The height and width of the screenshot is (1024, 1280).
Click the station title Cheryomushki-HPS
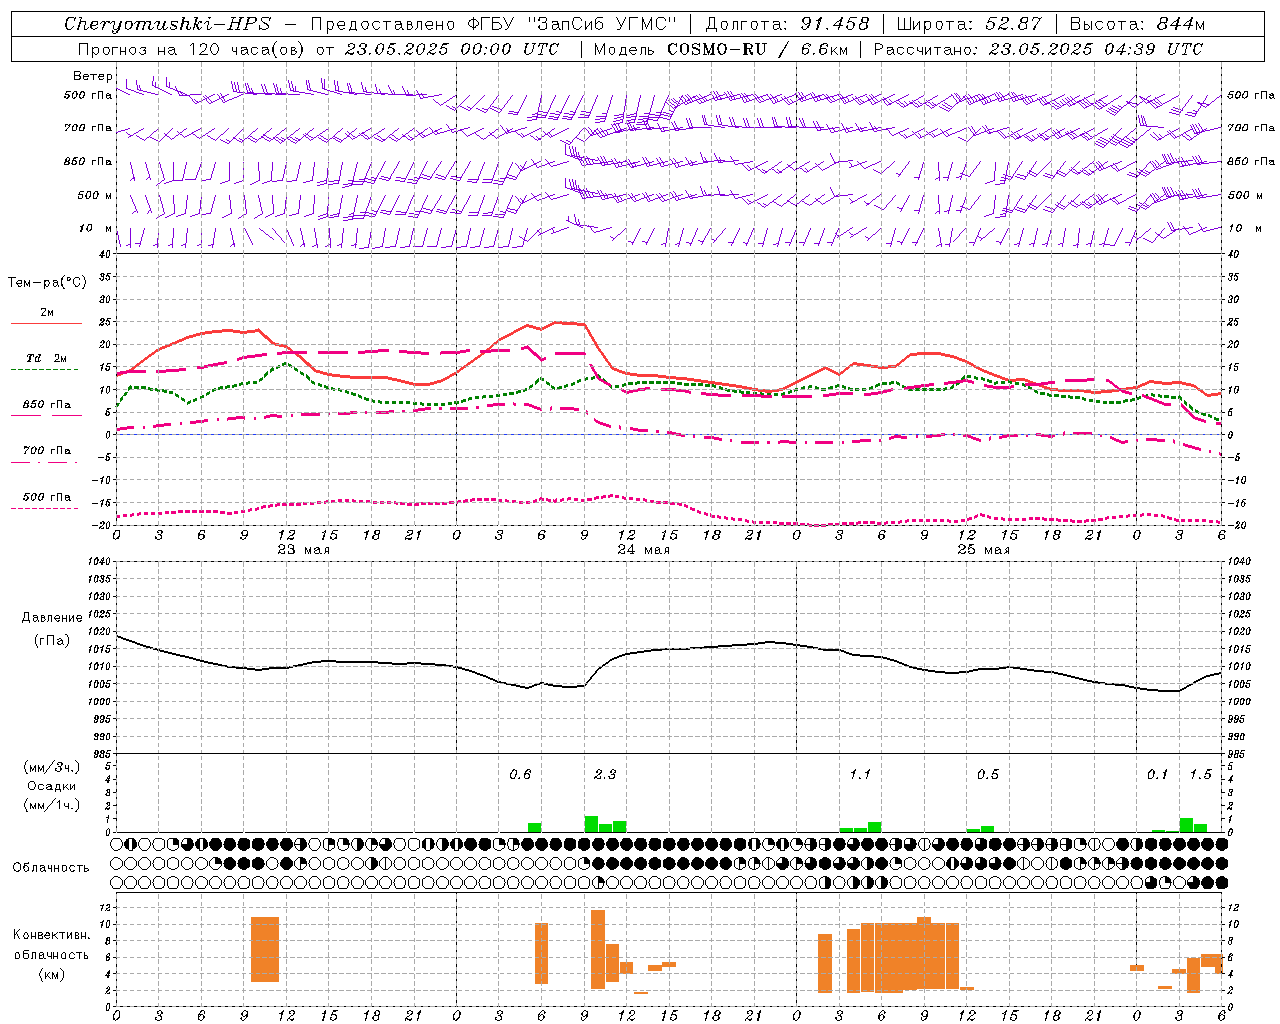167,24
